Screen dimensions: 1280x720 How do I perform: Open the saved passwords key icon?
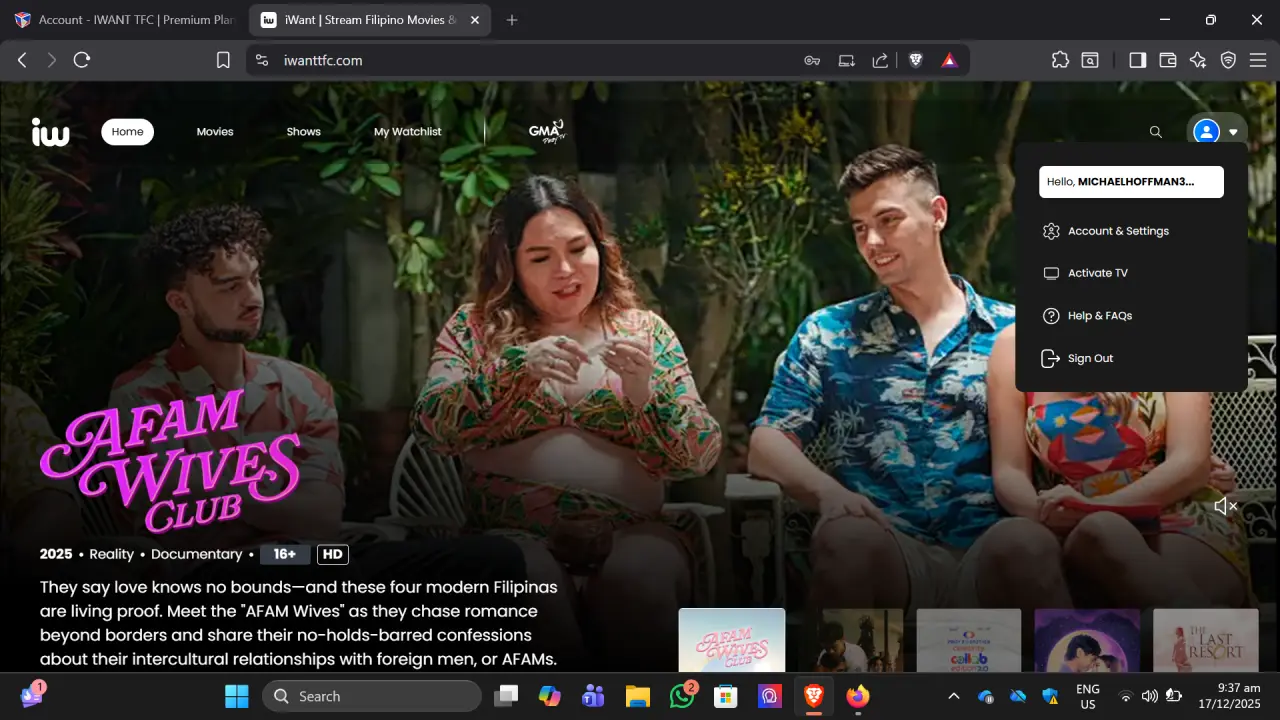(x=812, y=60)
